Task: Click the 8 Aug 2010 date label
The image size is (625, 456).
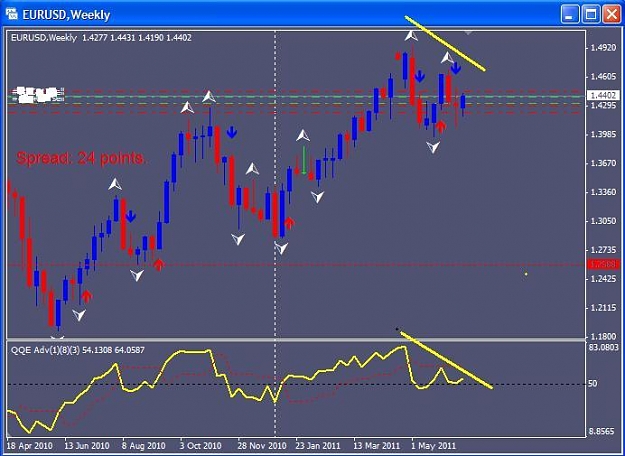Action: click(x=143, y=445)
